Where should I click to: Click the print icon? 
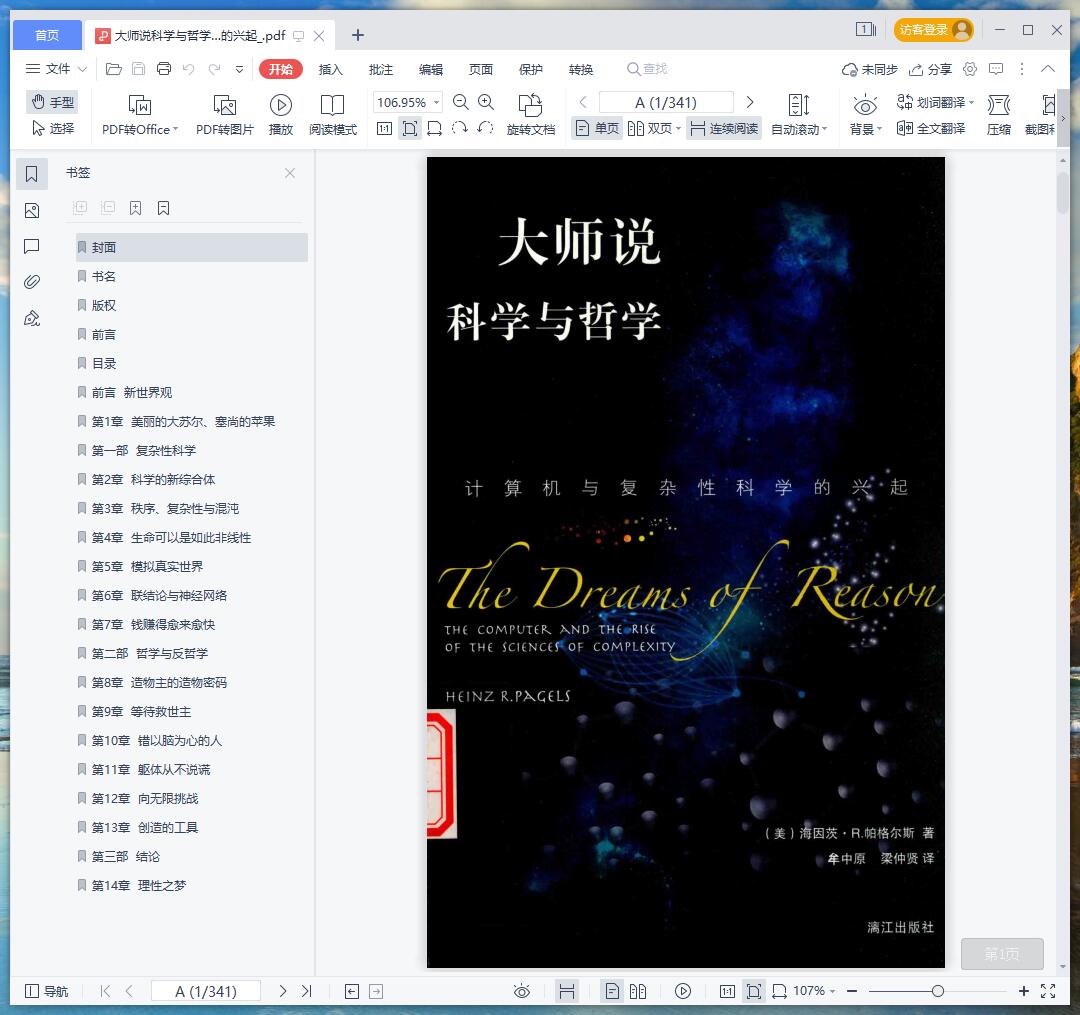(x=164, y=69)
